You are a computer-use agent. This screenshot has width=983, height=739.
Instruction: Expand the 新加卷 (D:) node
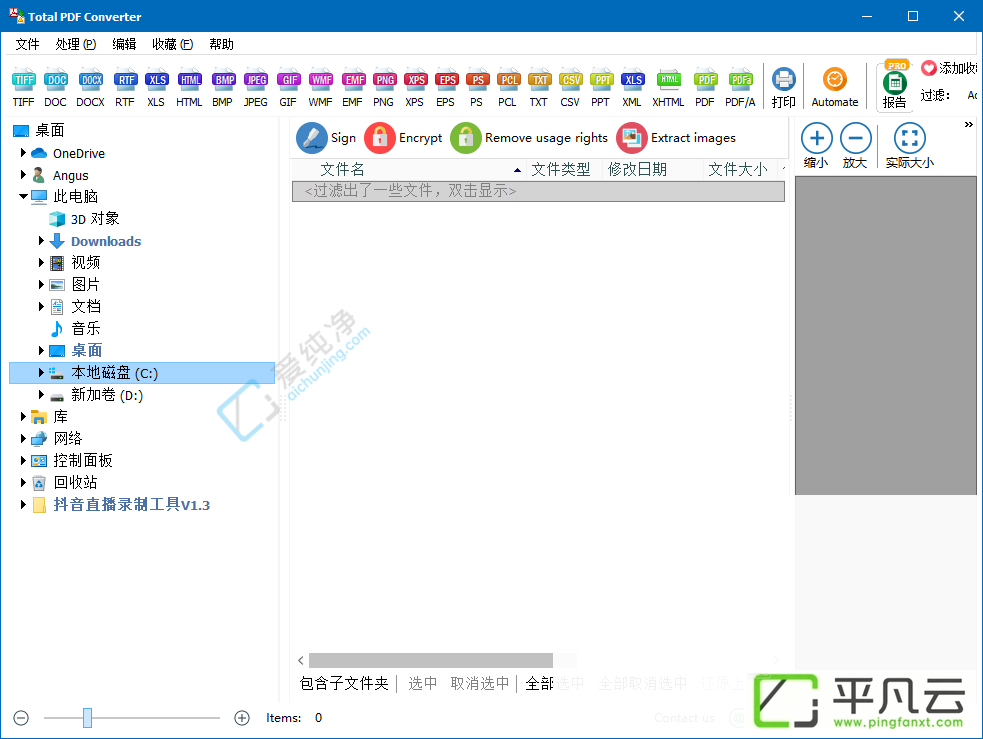click(41, 394)
